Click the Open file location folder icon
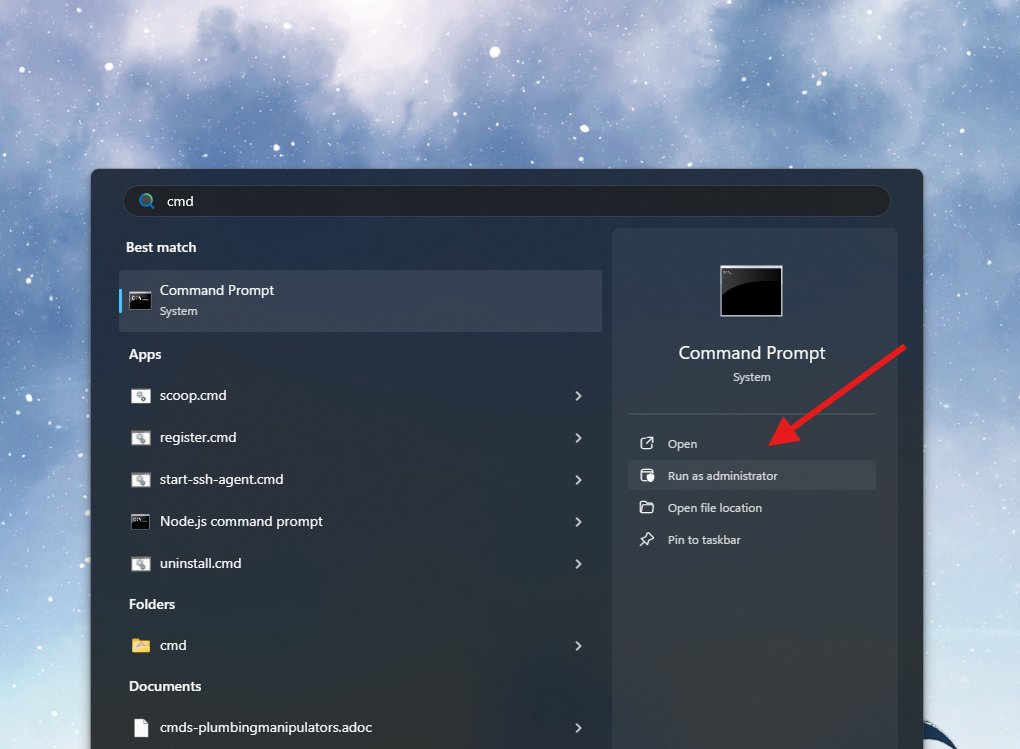1020x749 pixels. [647, 507]
